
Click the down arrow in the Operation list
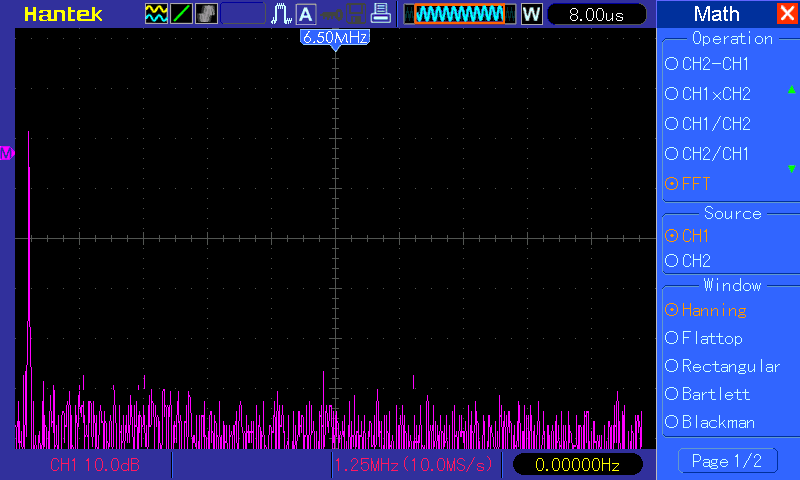(x=791, y=169)
